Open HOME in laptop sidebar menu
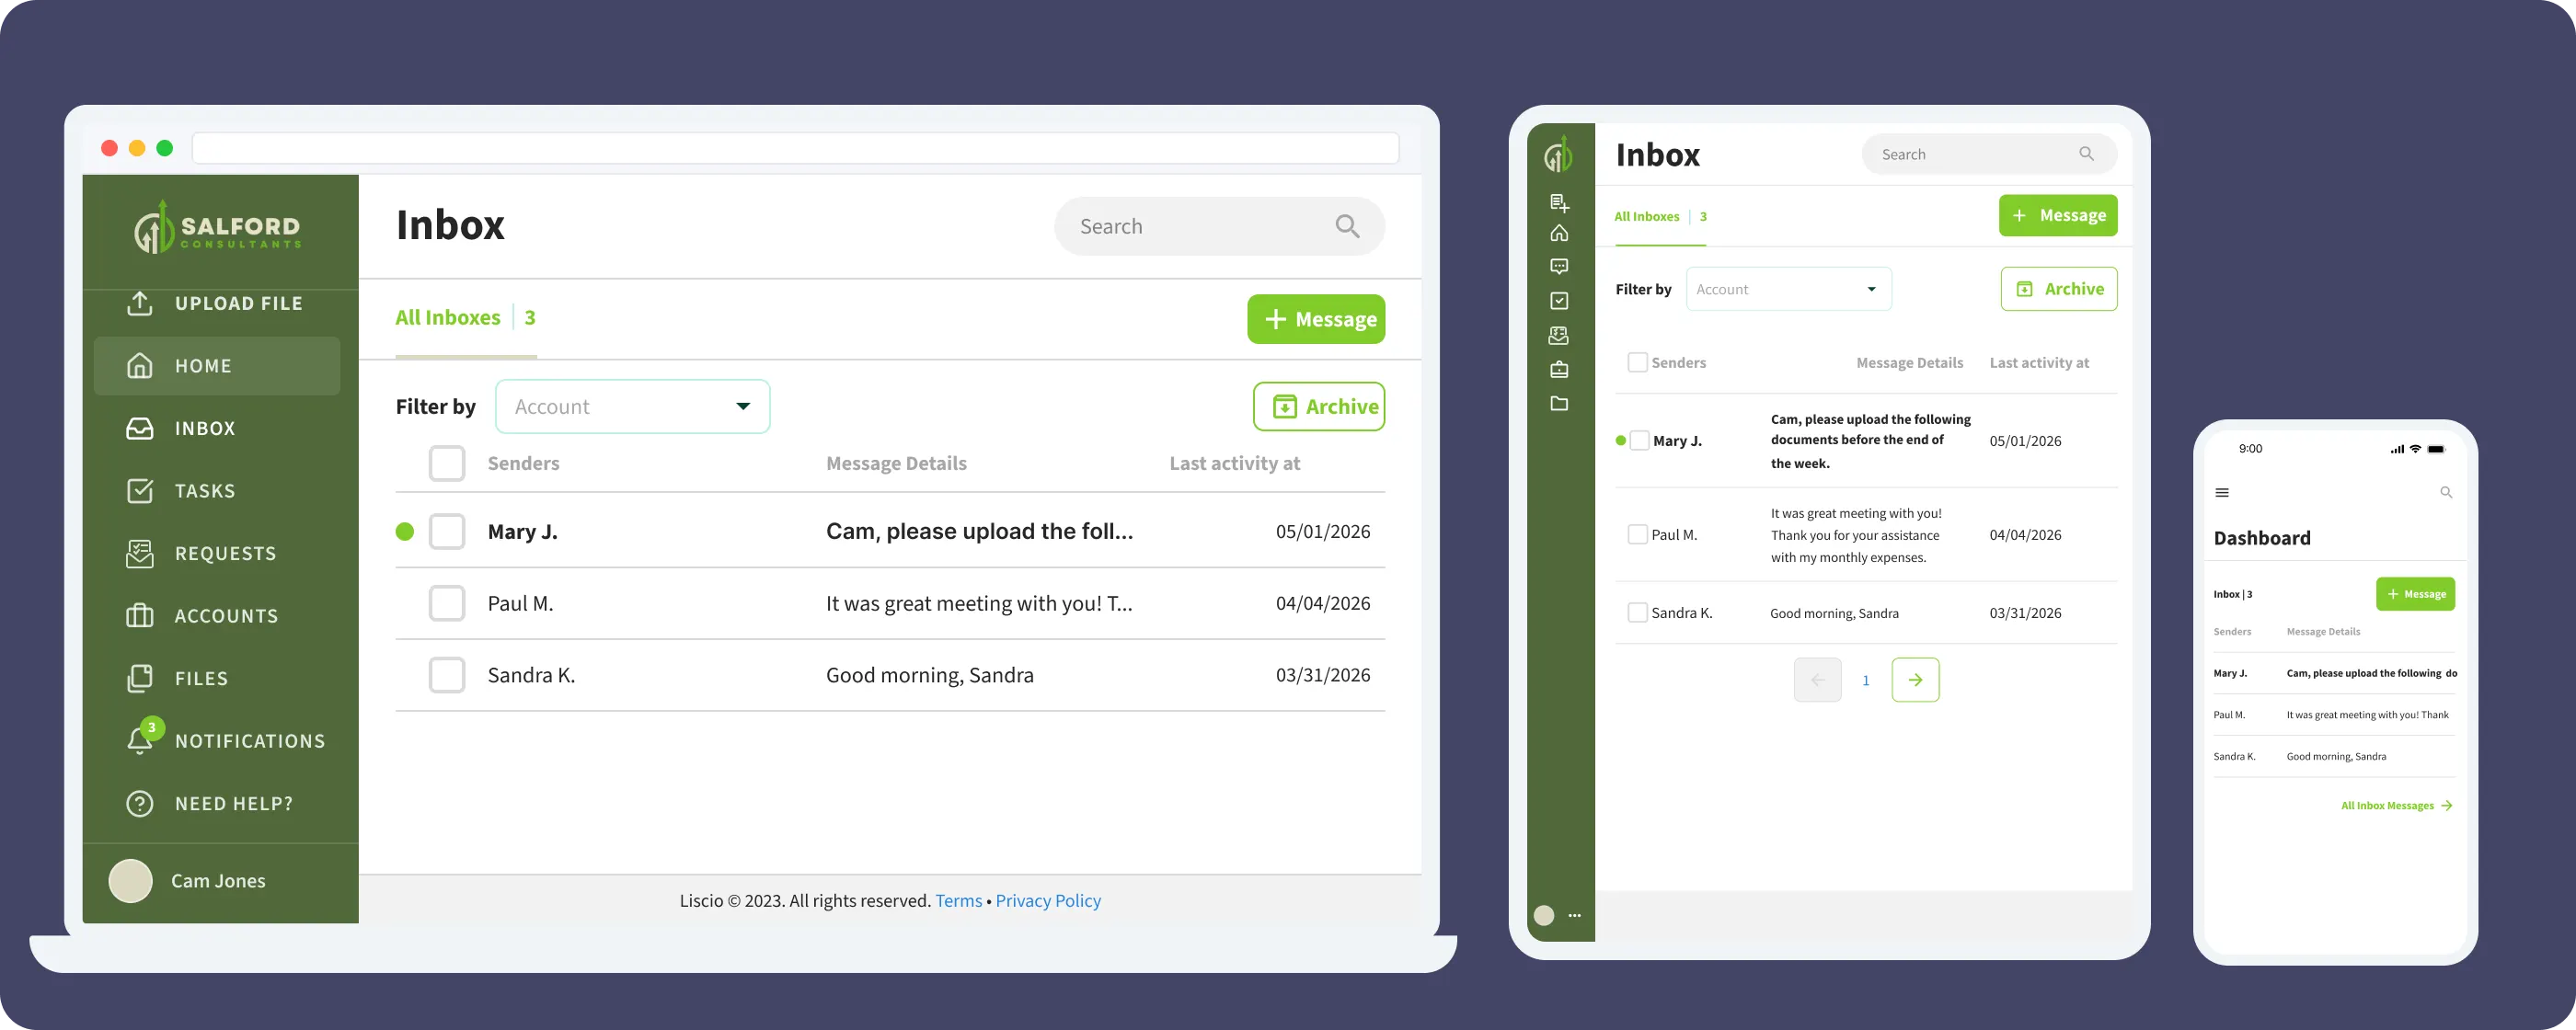Screen dimensions: 2576x1030 click(x=217, y=366)
